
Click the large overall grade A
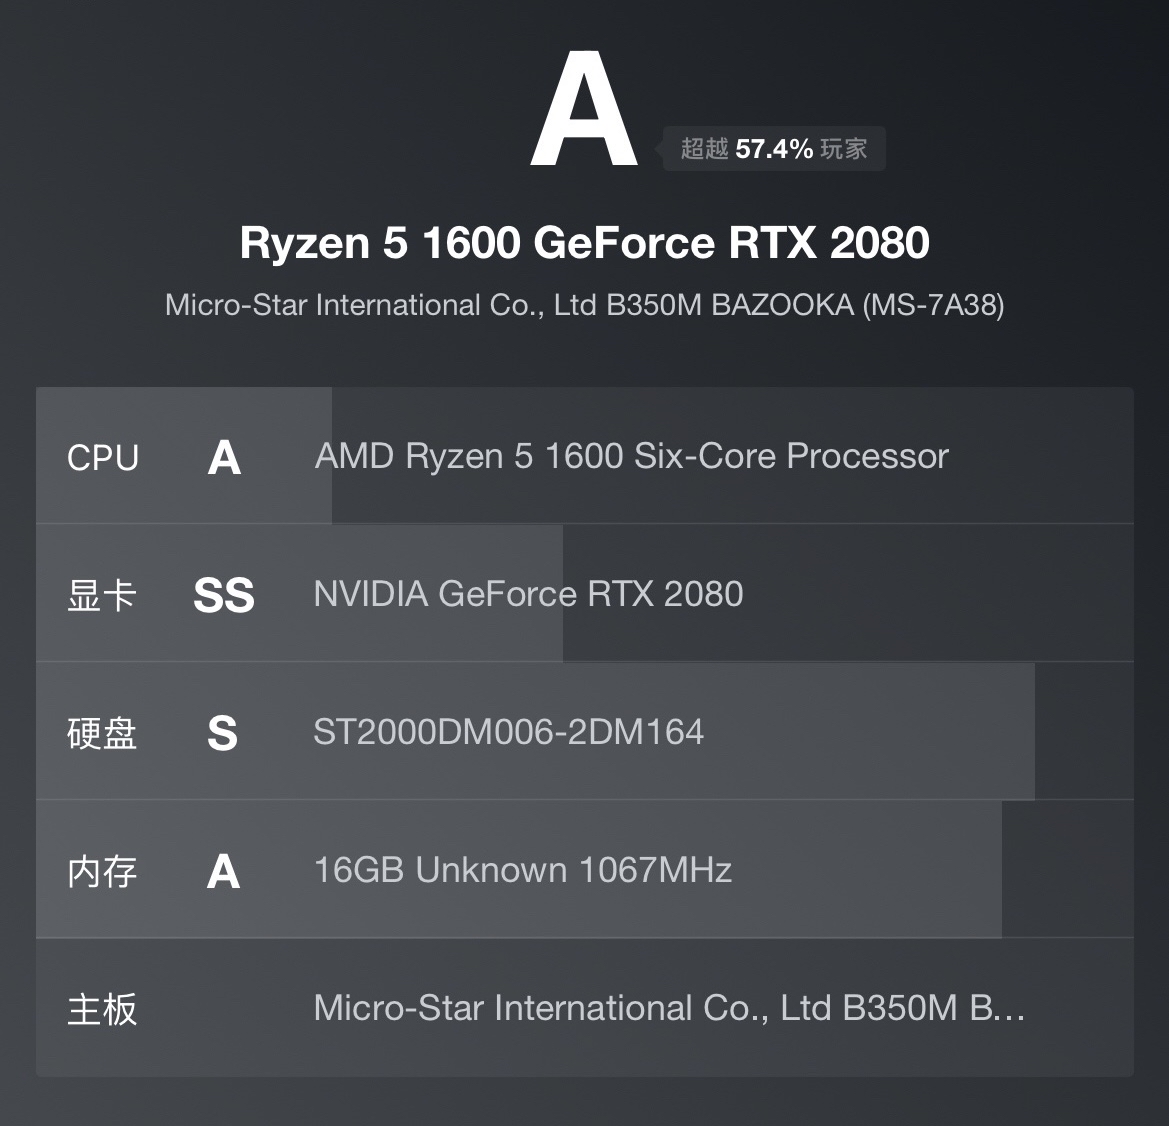[x=584, y=110]
